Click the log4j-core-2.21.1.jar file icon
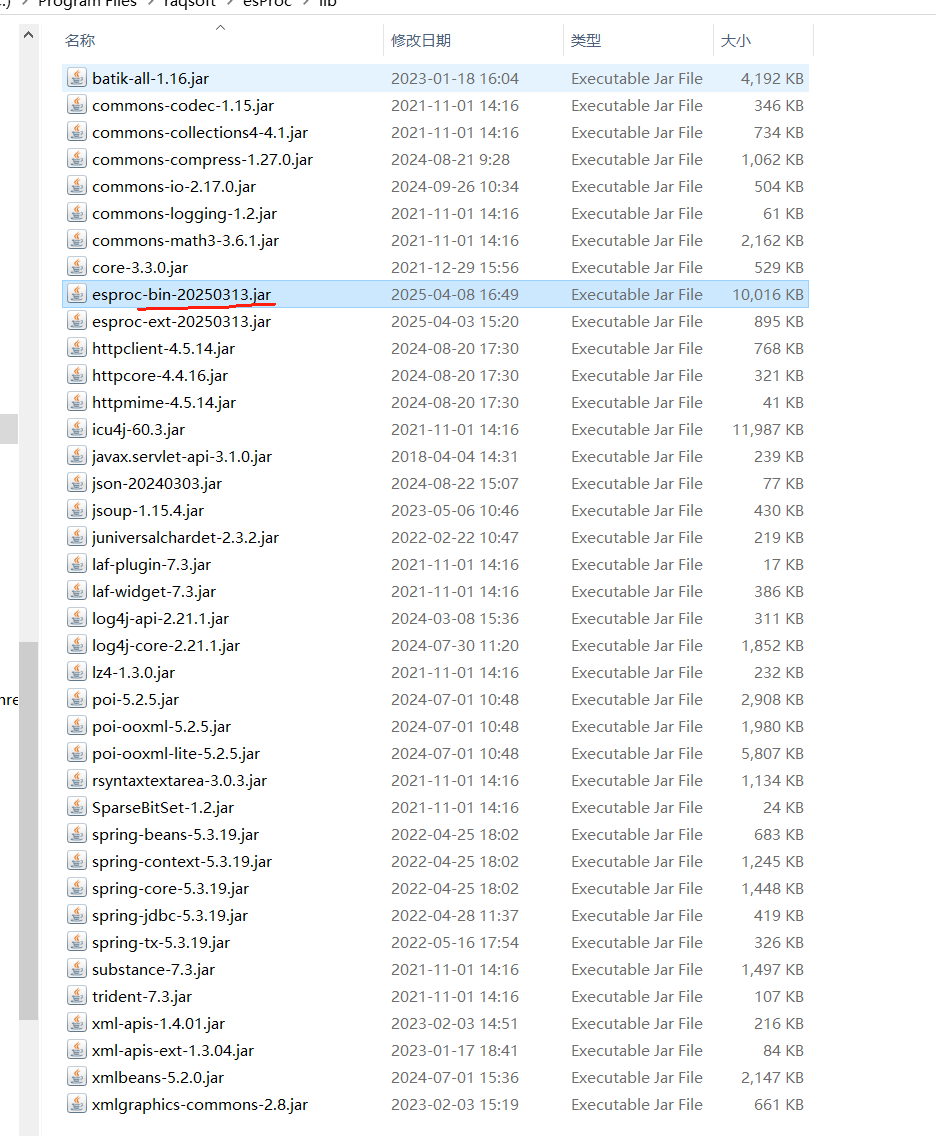Image resolution: width=936 pixels, height=1136 pixels. 77,645
